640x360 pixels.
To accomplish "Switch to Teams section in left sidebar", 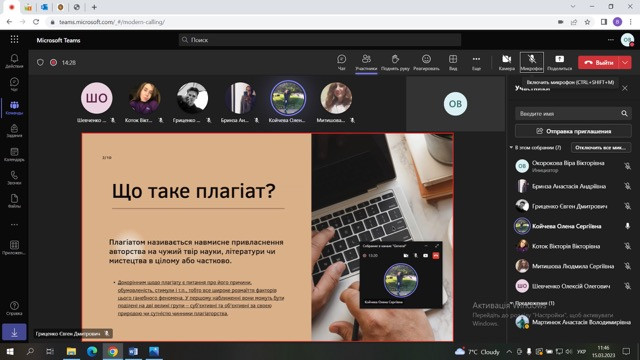I will click(14, 108).
